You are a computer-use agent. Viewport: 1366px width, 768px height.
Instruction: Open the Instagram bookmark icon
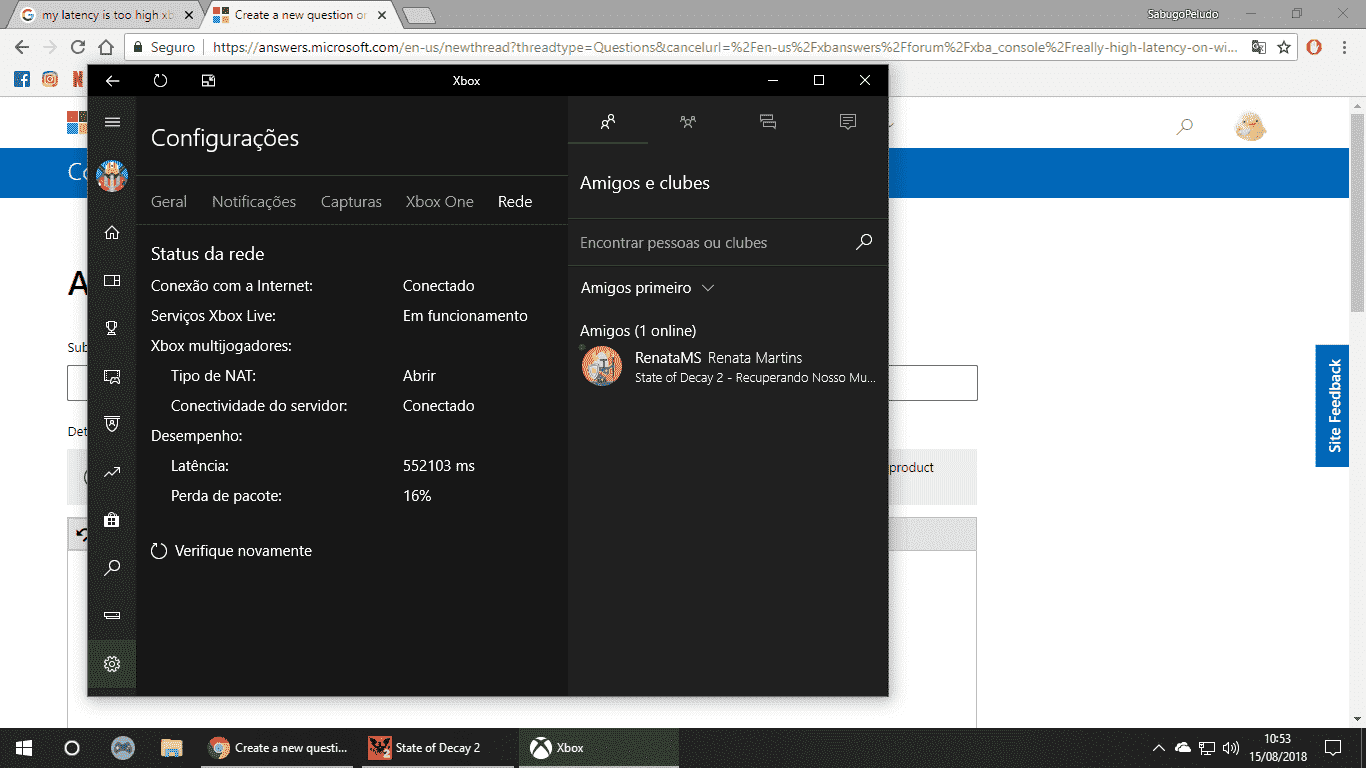[x=50, y=79]
